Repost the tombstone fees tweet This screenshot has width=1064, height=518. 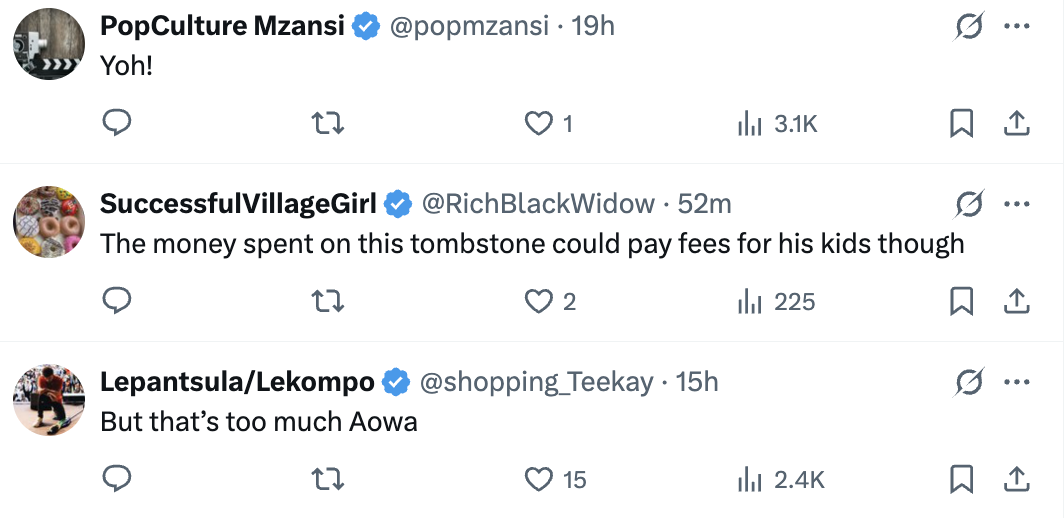click(328, 301)
